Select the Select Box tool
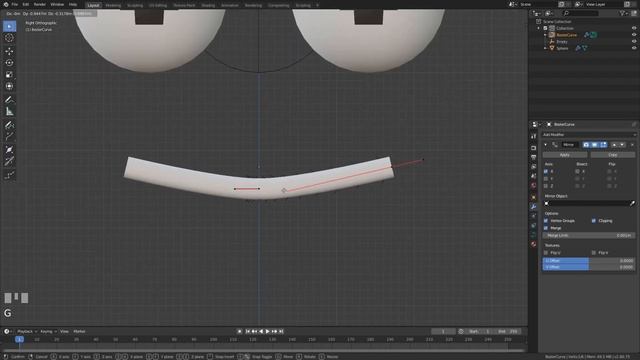Screen dimensions: 640x360 coord(9,26)
